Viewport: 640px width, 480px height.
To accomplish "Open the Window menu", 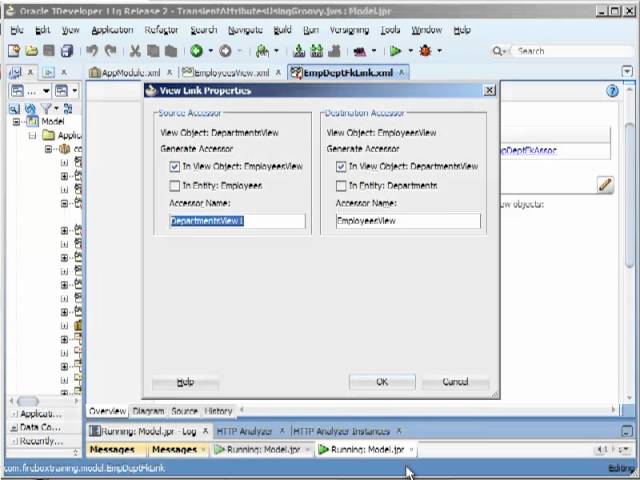I will (427, 30).
